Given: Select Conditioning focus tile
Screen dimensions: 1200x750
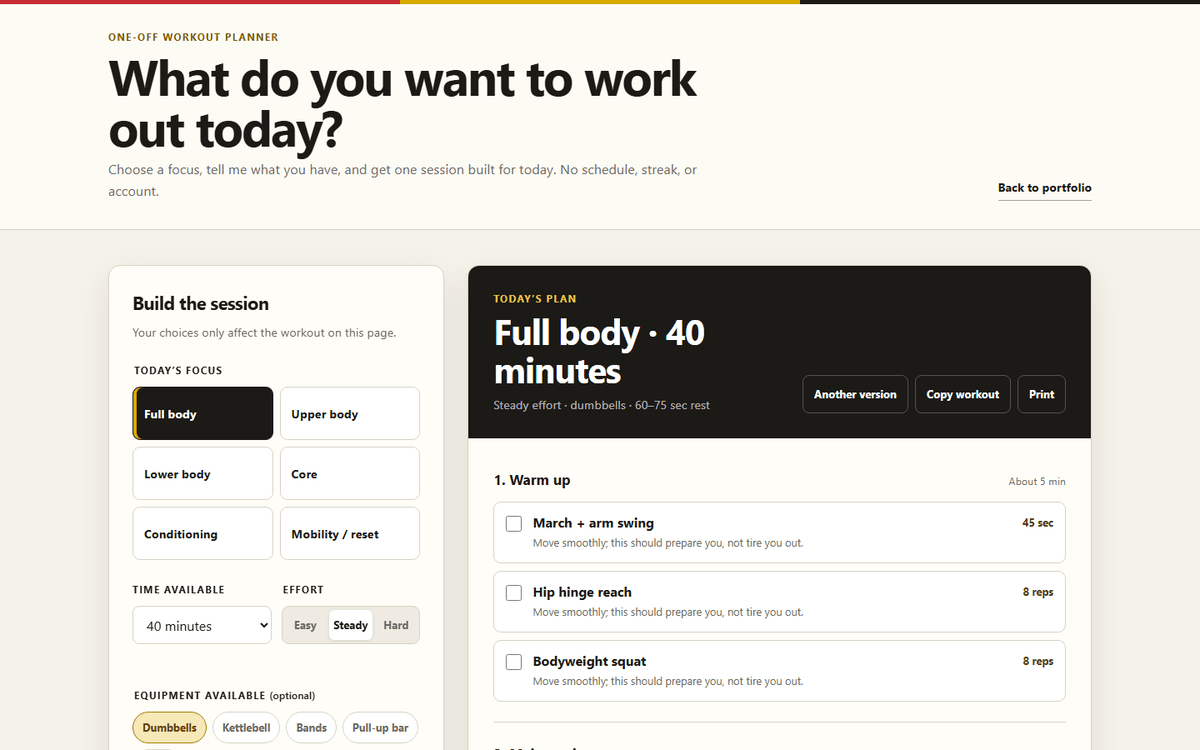Looking at the screenshot, I should pos(203,533).
